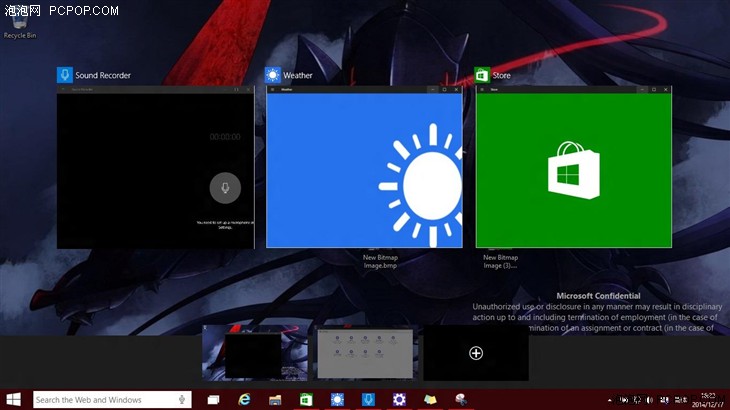The width and height of the screenshot is (730, 410).
Task: Open Internet Explorer from the taskbar
Action: (245, 400)
